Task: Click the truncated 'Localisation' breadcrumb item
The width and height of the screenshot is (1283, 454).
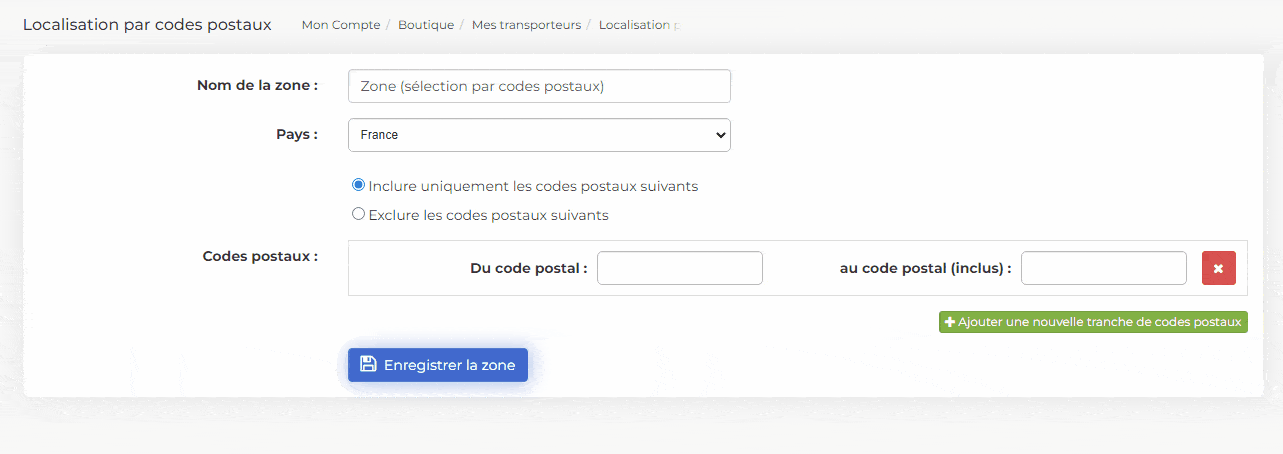Action: 636,25
